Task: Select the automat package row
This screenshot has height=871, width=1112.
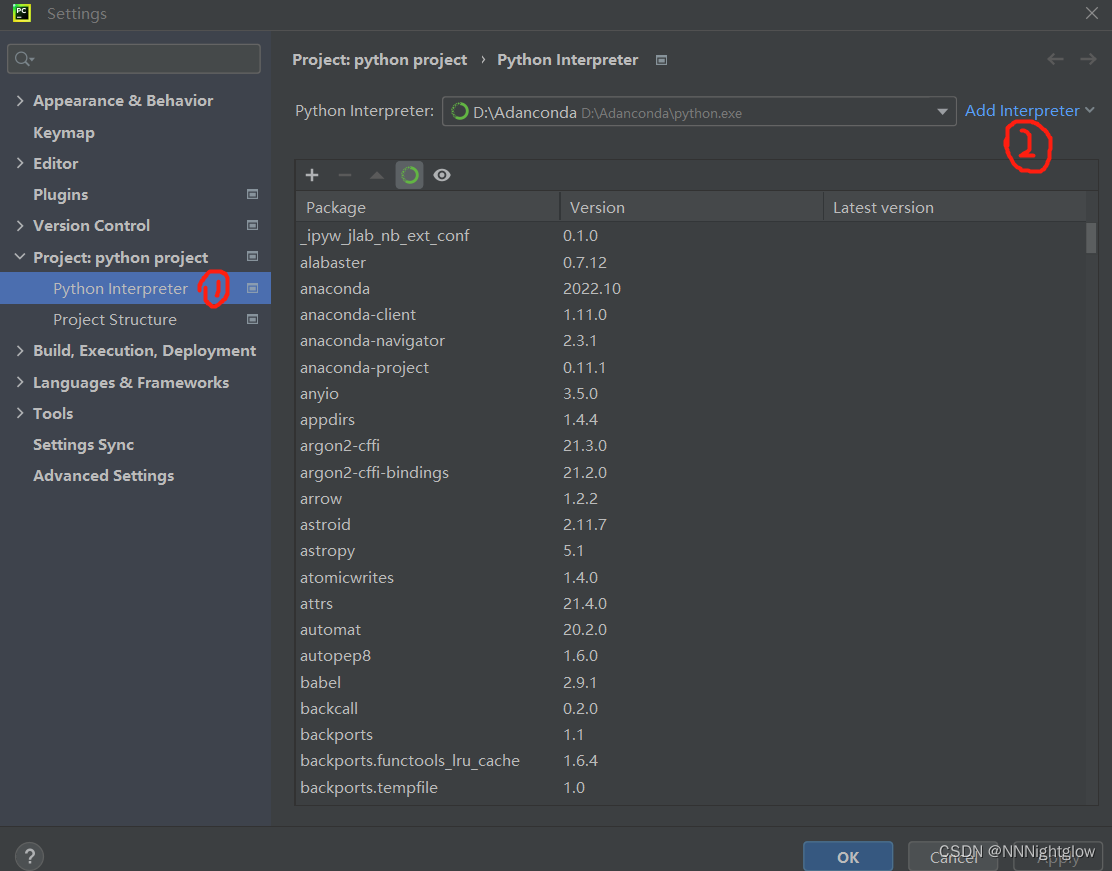Action: tap(691, 629)
